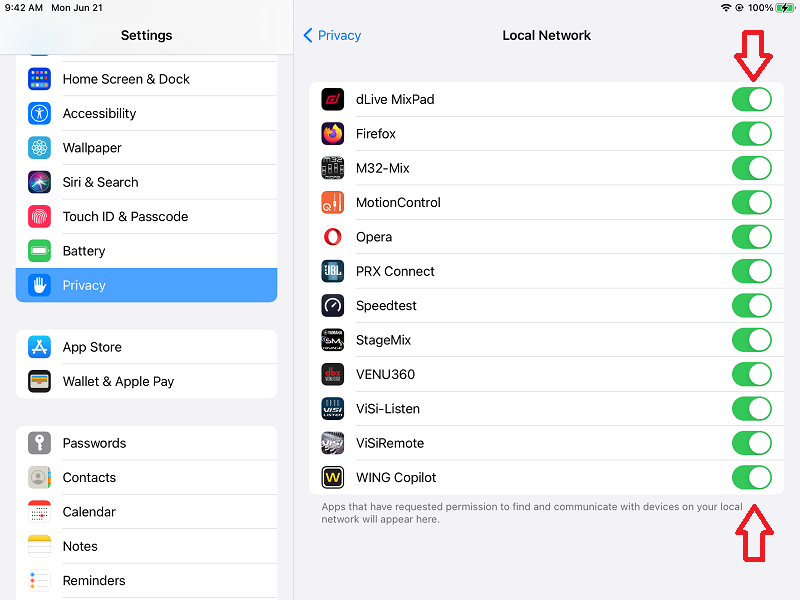The image size is (800, 600).
Task: Tap the green Battery icon
Action: [x=39, y=251]
